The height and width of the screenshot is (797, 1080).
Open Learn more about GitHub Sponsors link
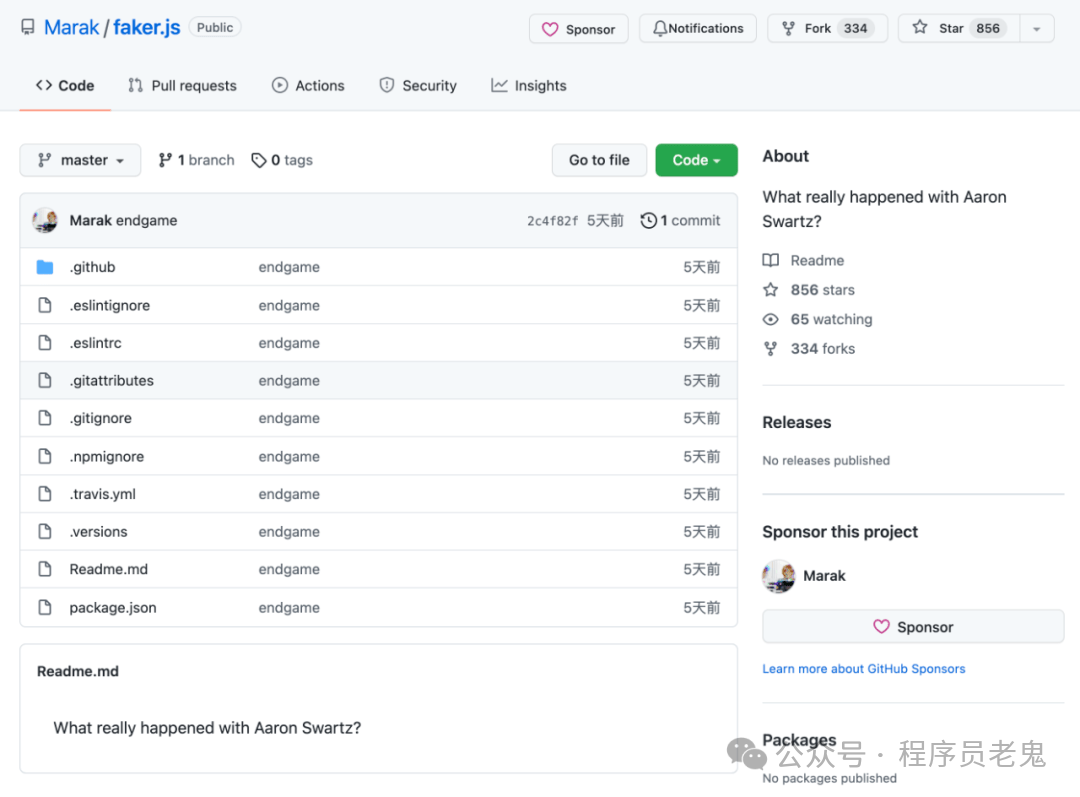864,669
